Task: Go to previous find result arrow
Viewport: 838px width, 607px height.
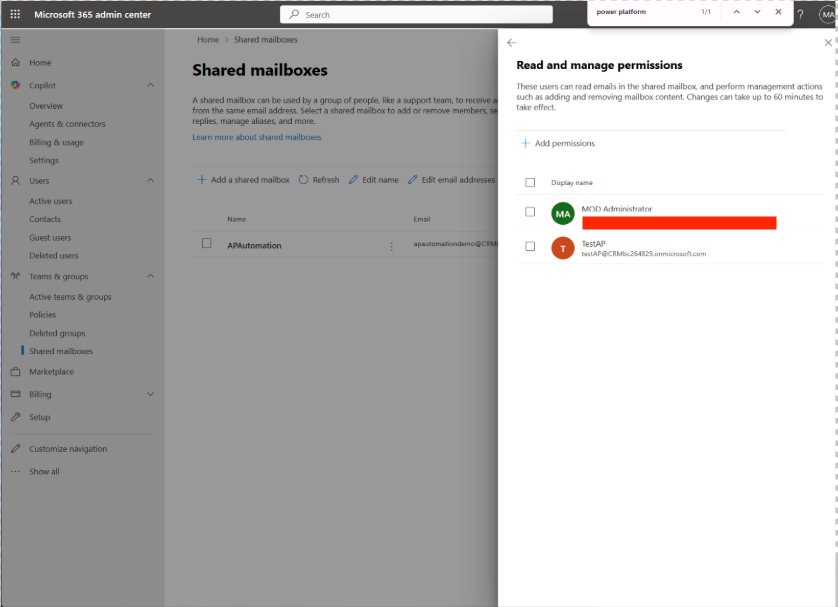Action: (x=736, y=12)
